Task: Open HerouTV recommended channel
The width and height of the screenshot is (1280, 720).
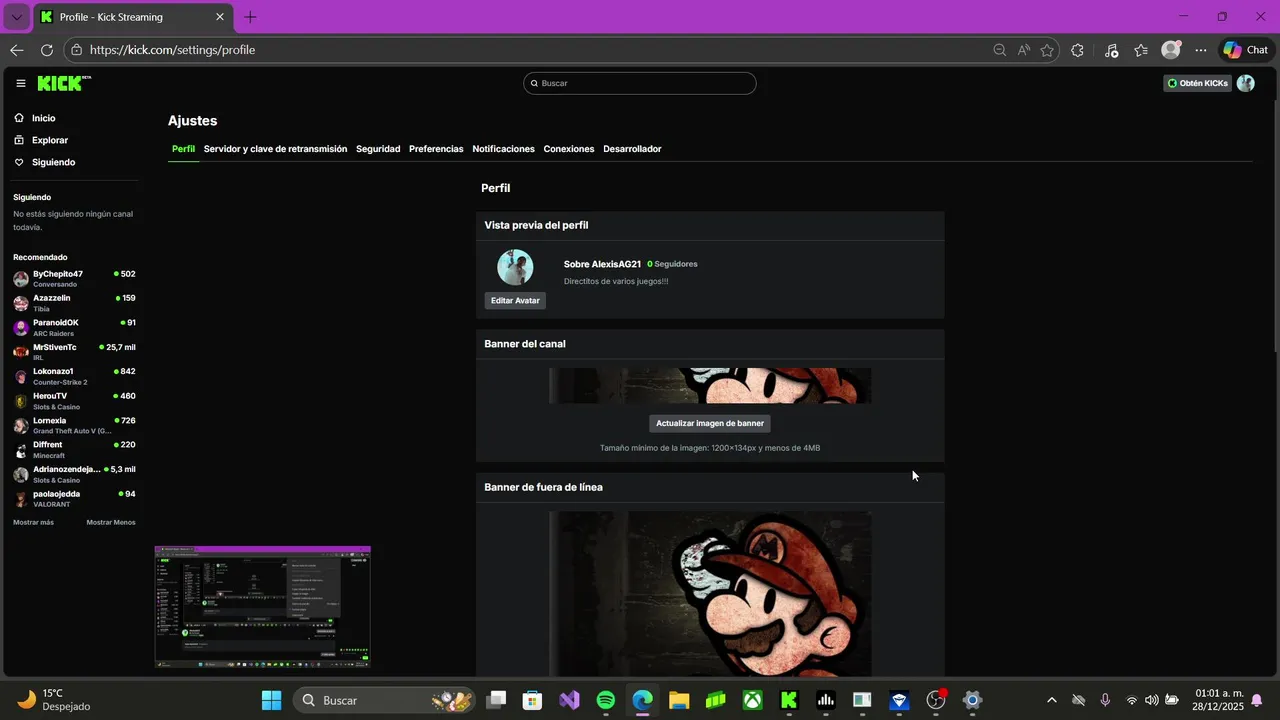Action: 74,401
